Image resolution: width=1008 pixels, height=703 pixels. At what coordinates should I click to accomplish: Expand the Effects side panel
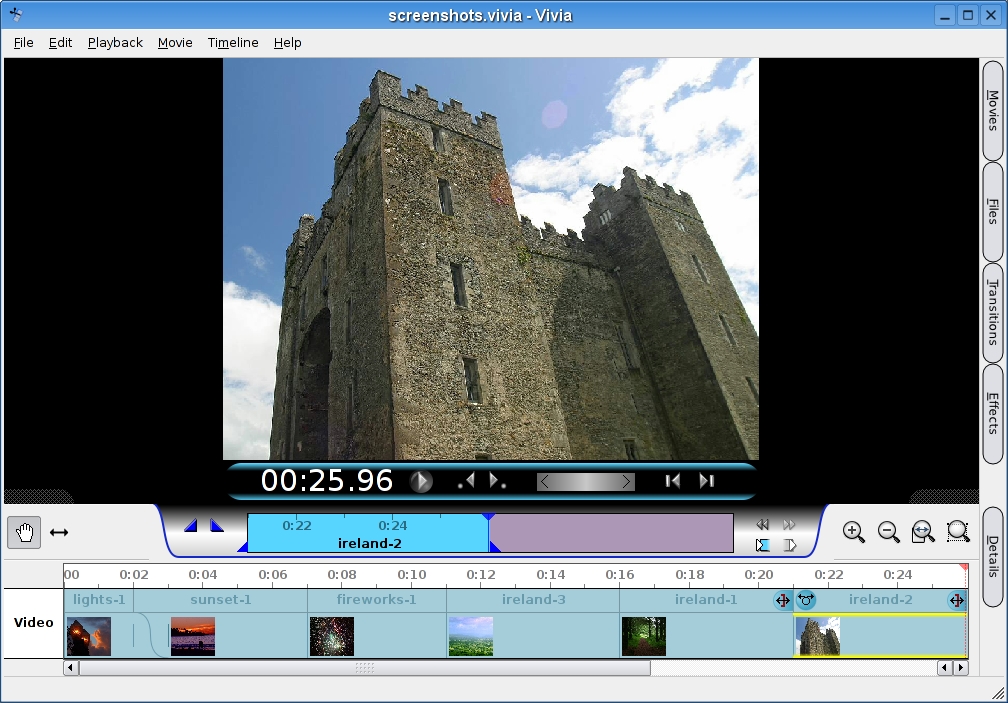pos(993,414)
